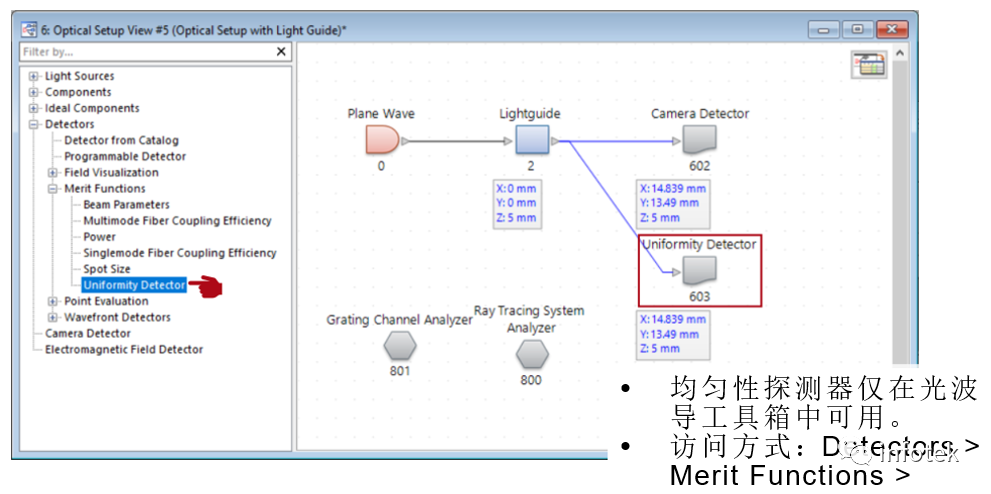This screenshot has height=494, width=991.
Task: Click Camera Detector position coordinates box
Action: (x=672, y=203)
